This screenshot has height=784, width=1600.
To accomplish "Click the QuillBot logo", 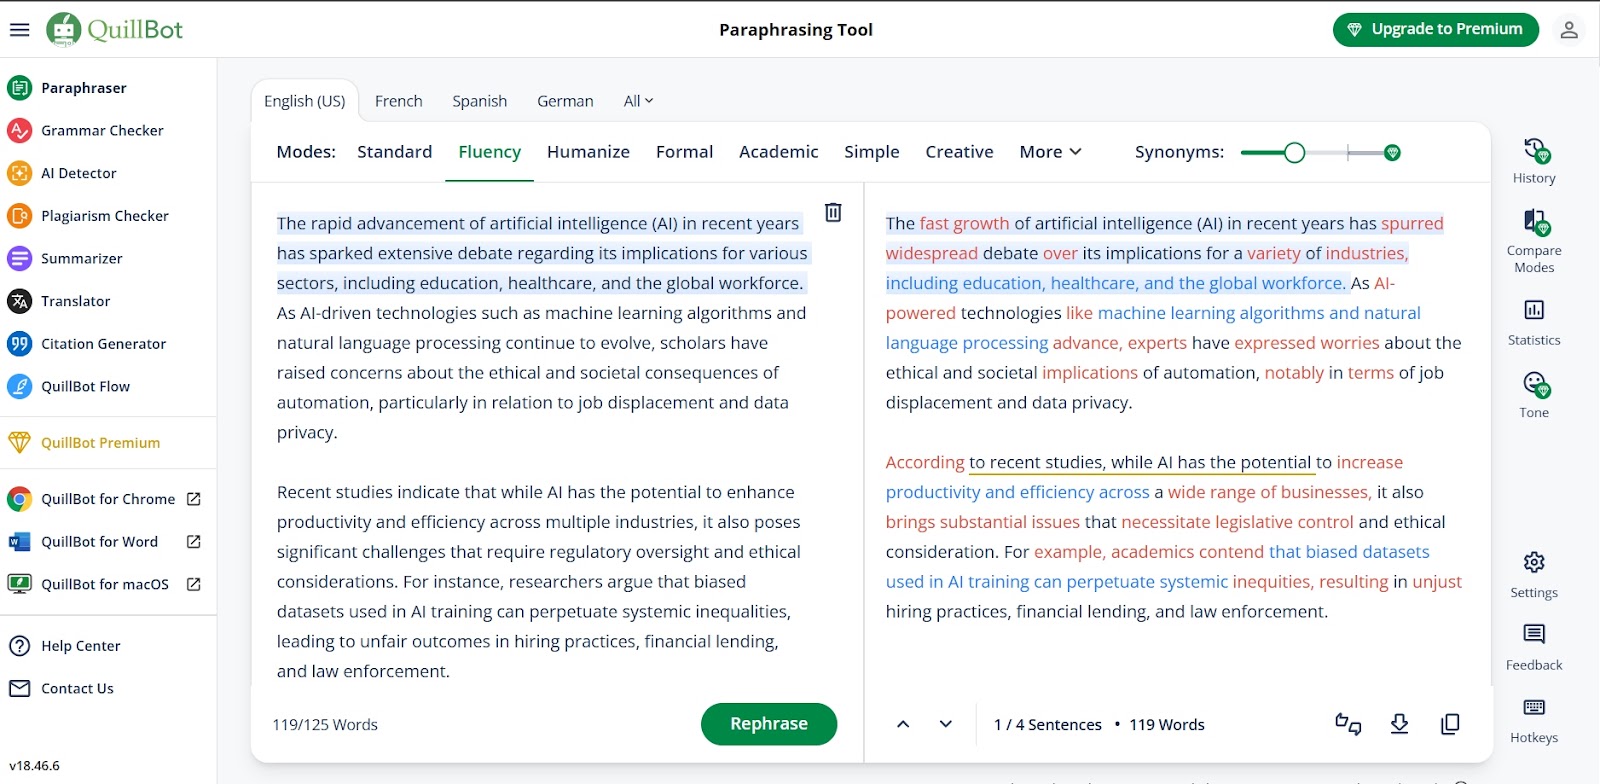I will [115, 30].
